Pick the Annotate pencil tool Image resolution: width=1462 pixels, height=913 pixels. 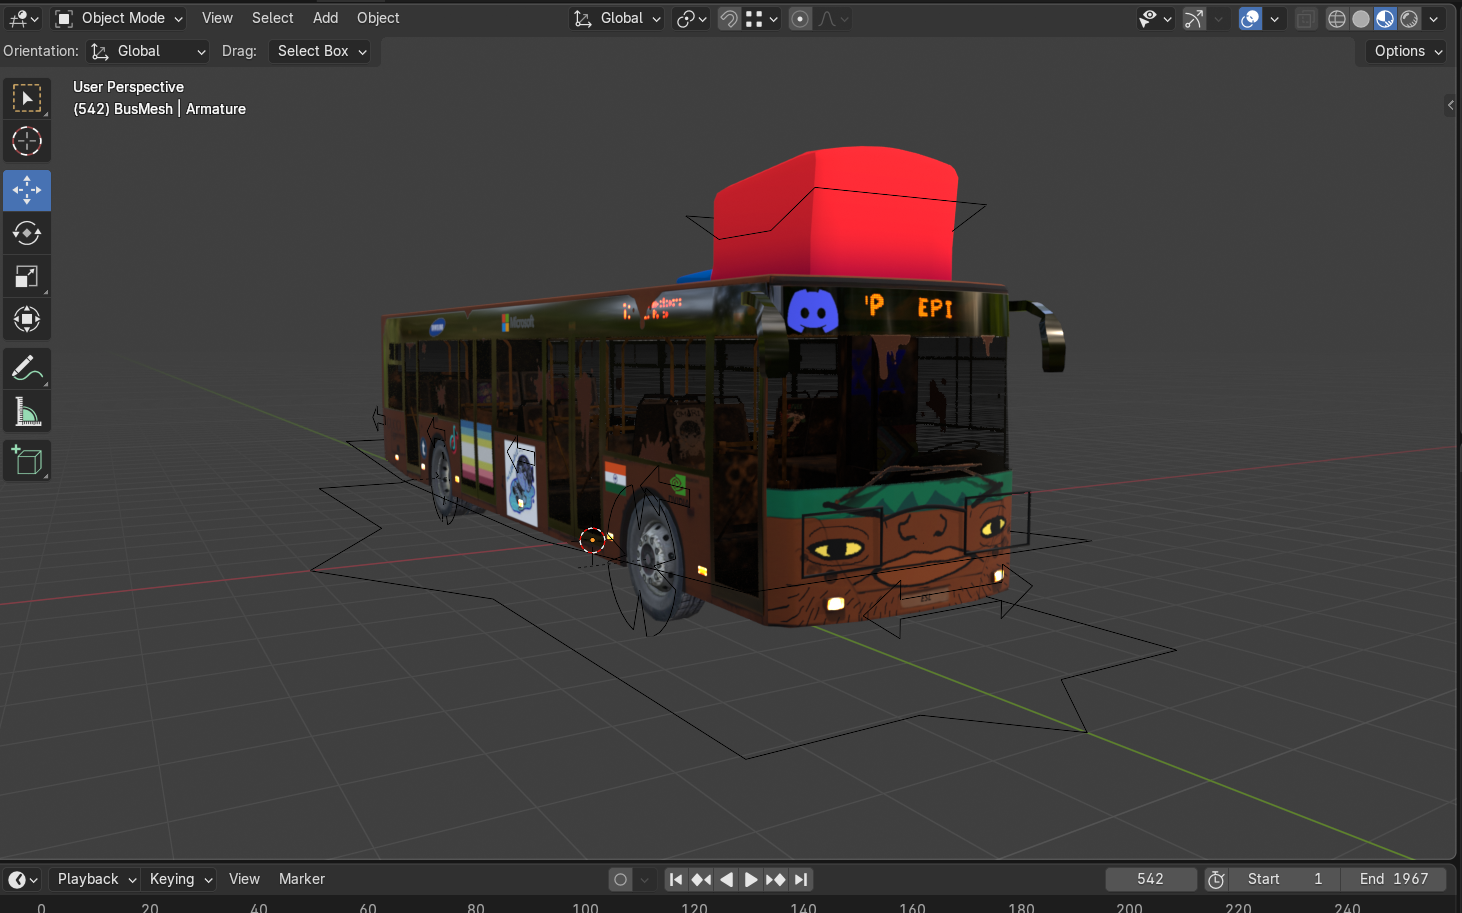coord(27,369)
